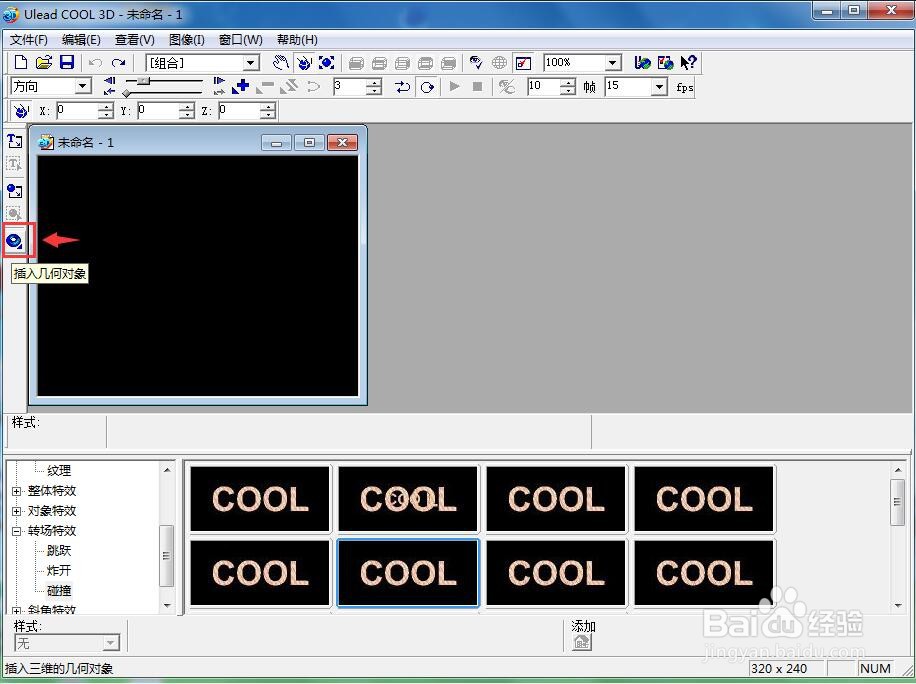Select the Resize object tool
916x684 pixels.
point(327,63)
